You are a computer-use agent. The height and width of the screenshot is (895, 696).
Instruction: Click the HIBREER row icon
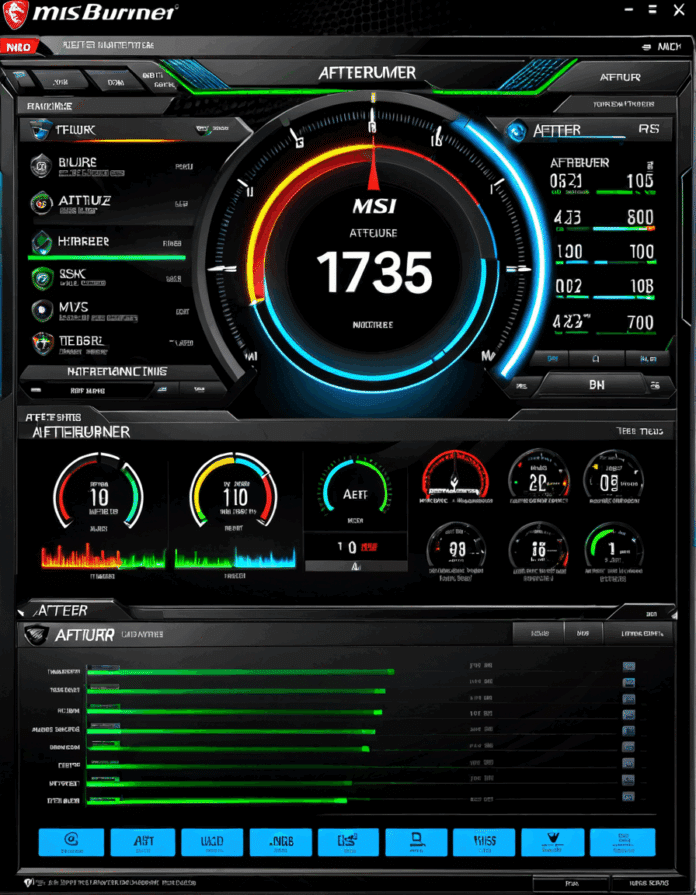41,241
